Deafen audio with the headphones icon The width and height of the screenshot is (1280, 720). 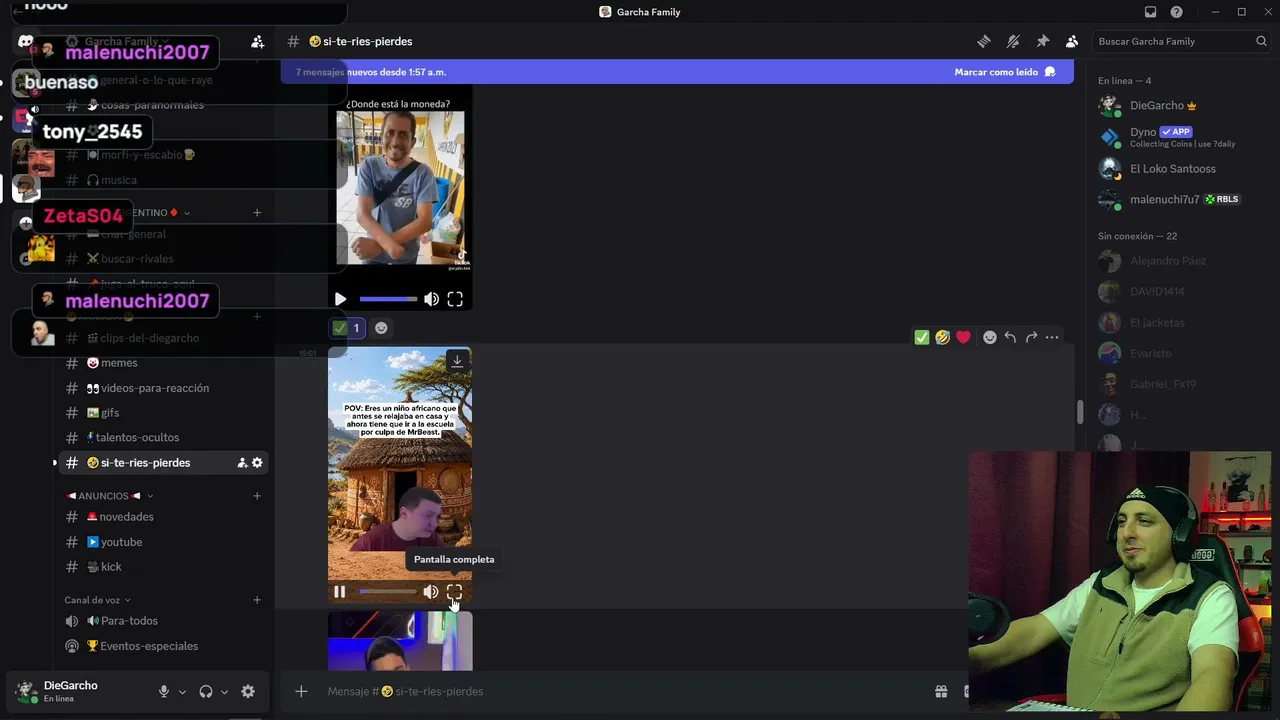(206, 691)
